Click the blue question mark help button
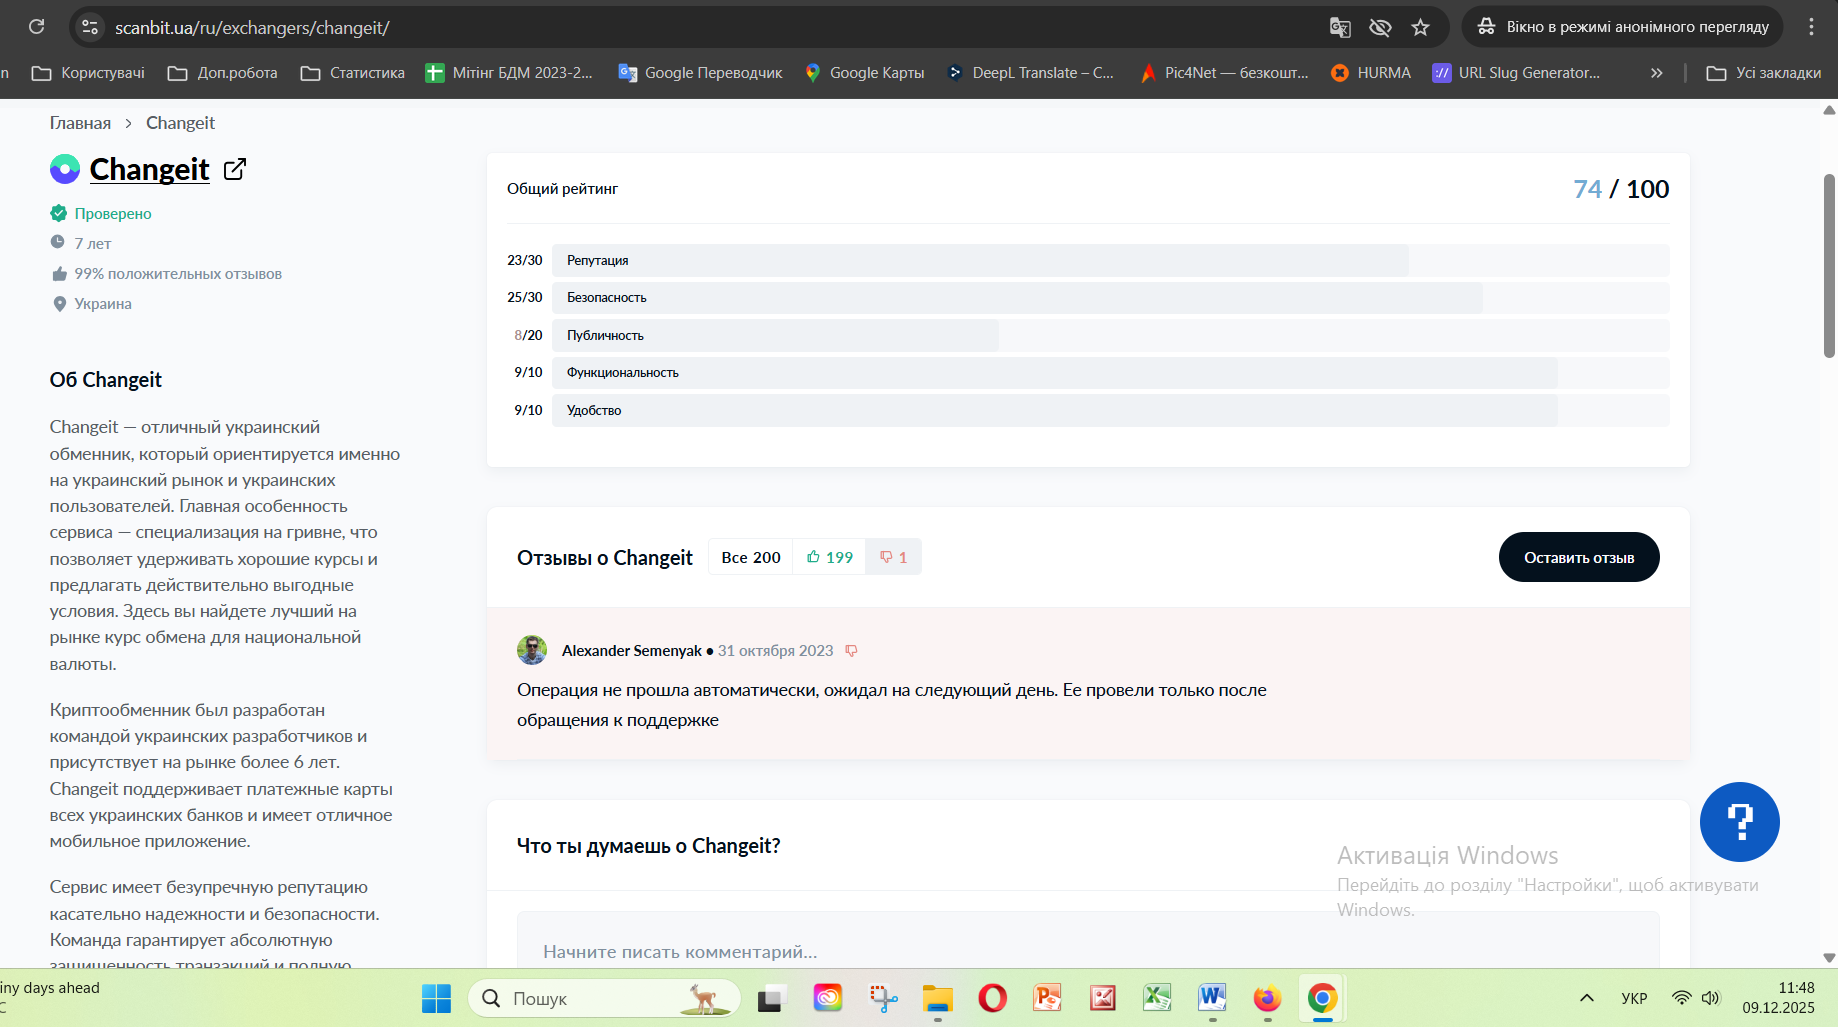The image size is (1838, 1027). coord(1739,822)
